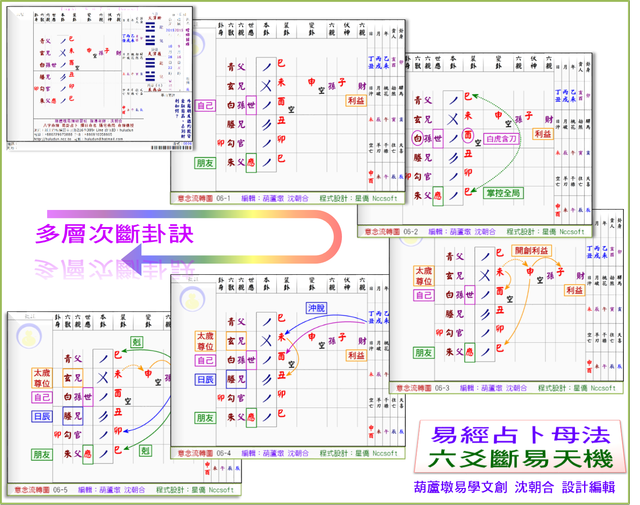Image resolution: width=640 pixels, height=505 pixels.
Task: Click the 利益 box in panel 06-1
Action: [x=358, y=101]
